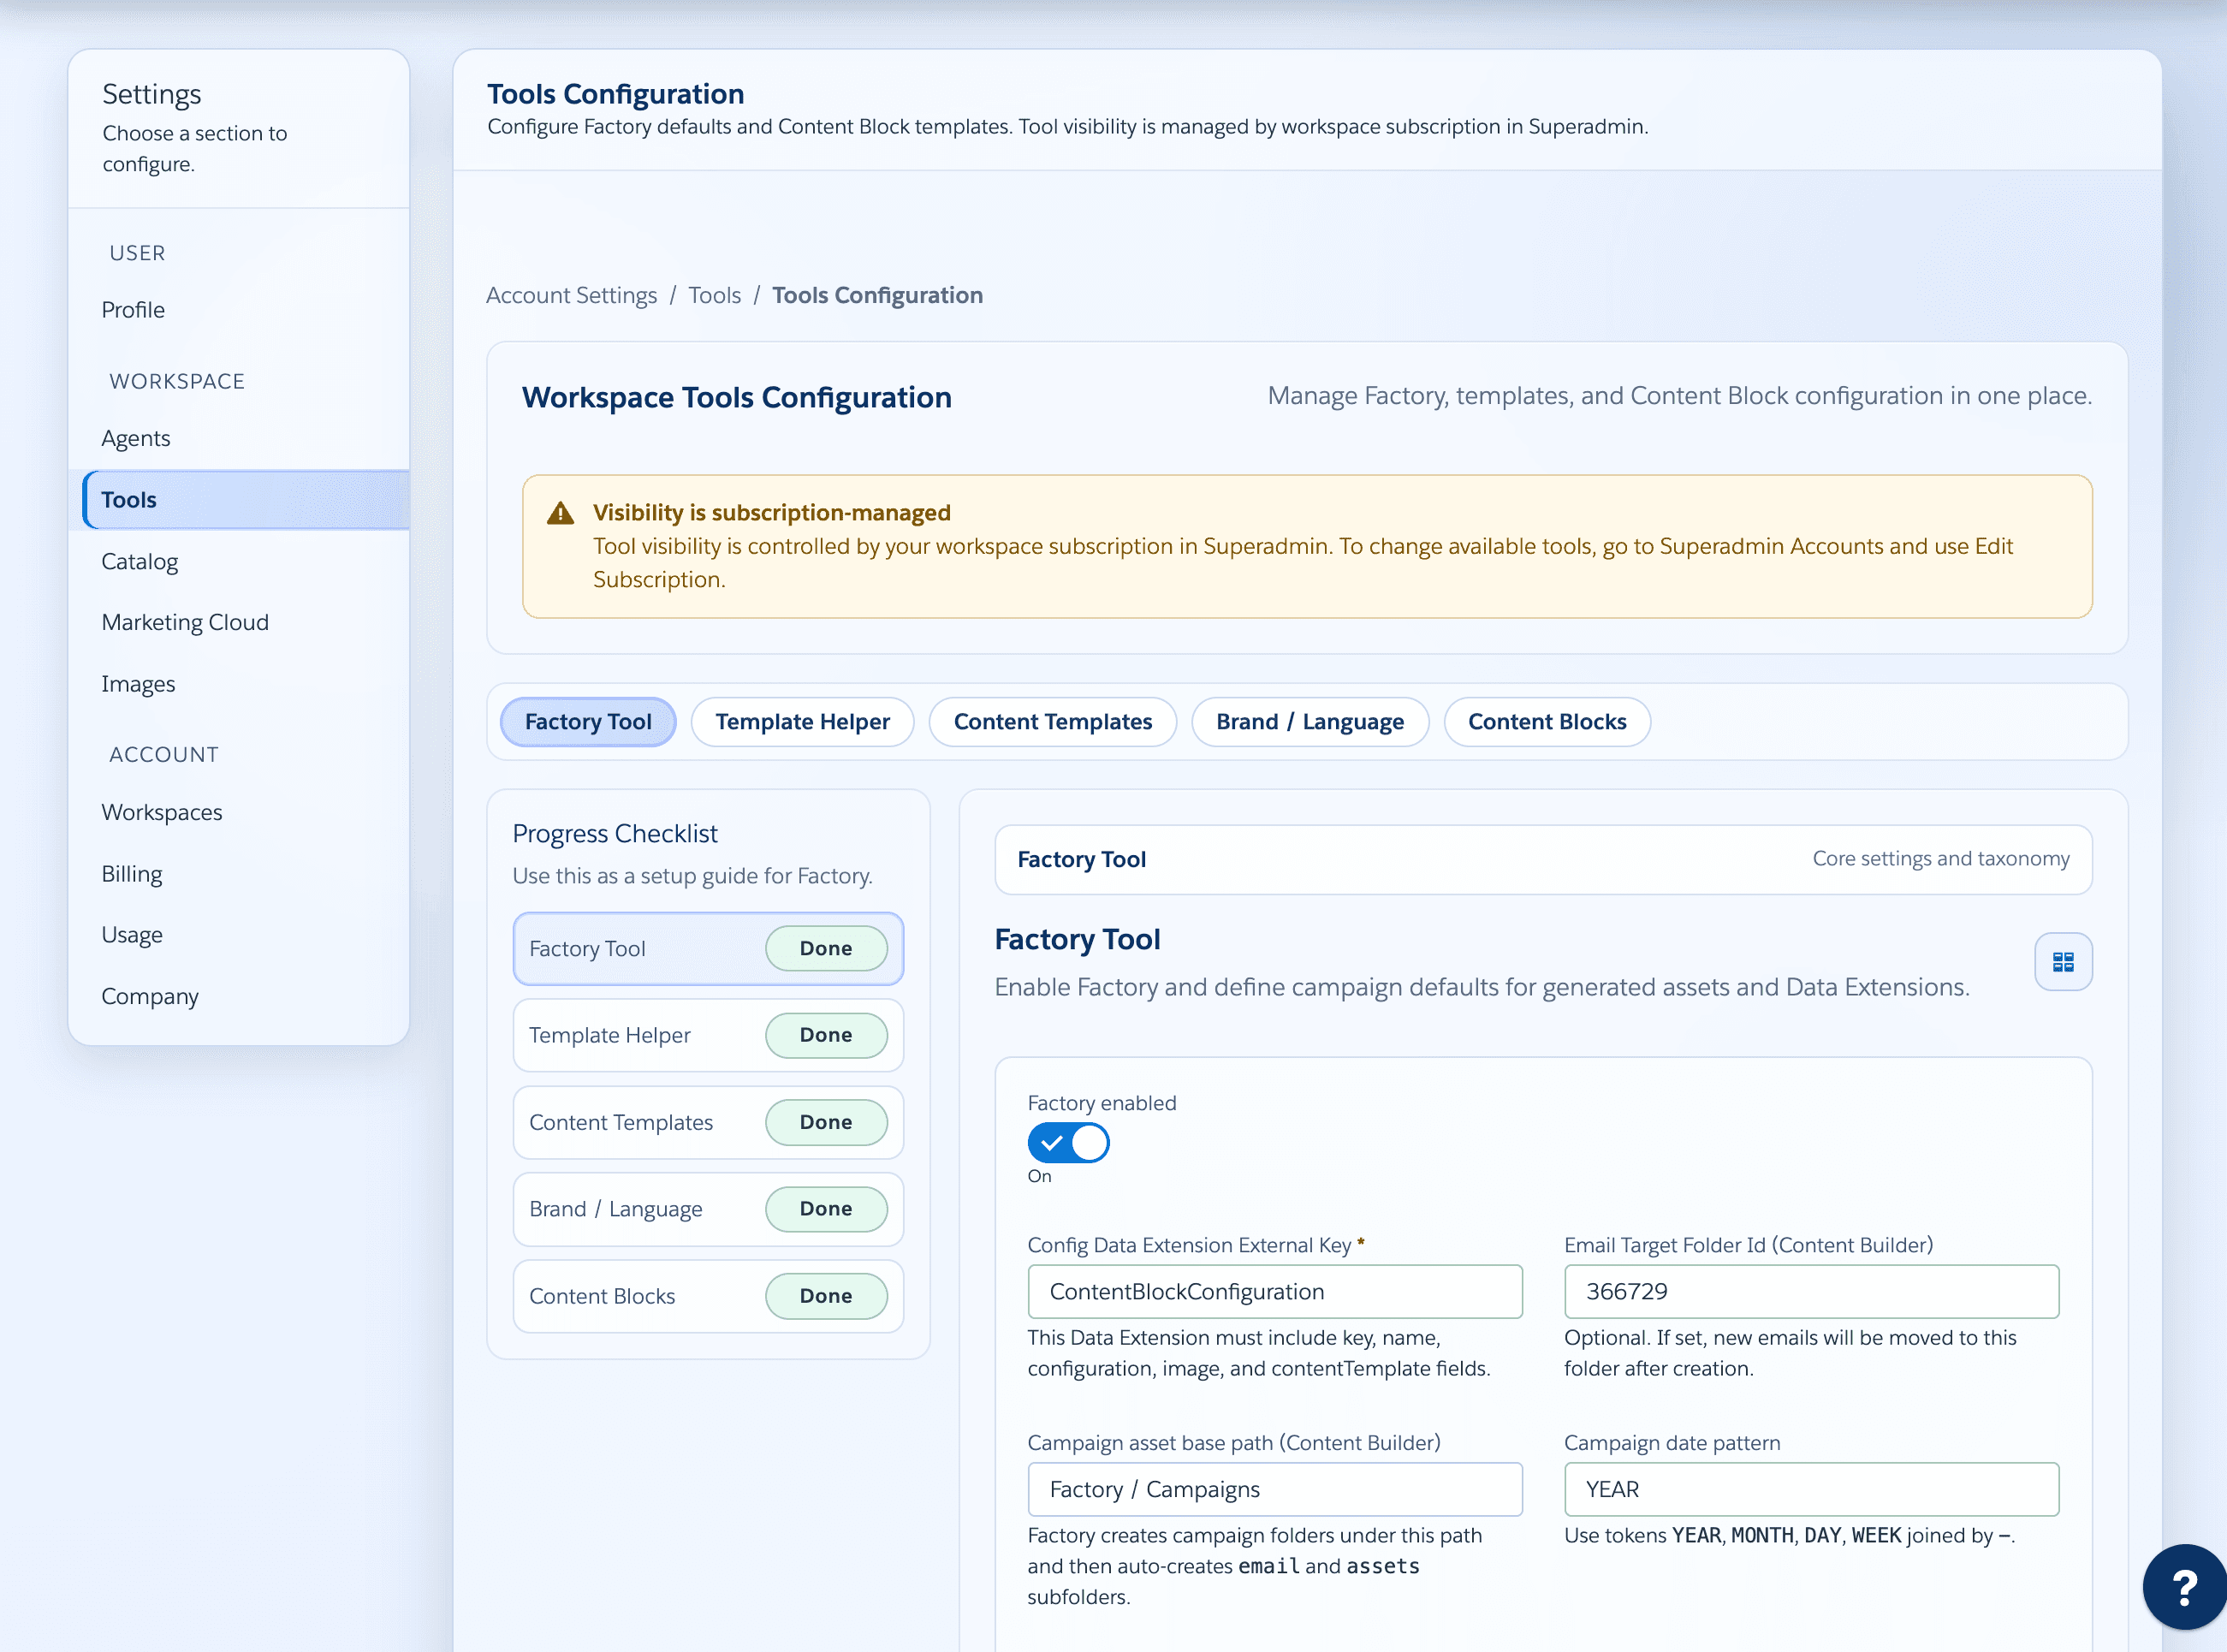
Task: Switch to the Template Helper tab
Action: coord(802,722)
